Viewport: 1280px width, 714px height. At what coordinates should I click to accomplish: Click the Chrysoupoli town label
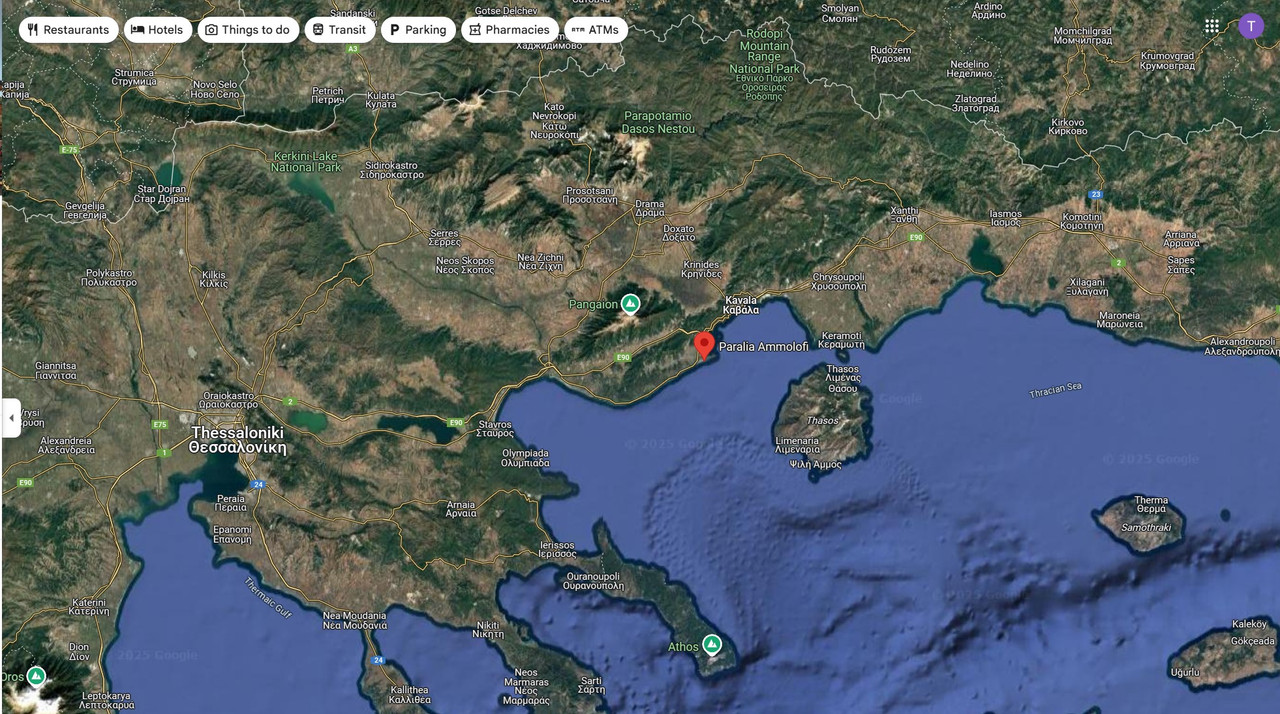tap(839, 281)
